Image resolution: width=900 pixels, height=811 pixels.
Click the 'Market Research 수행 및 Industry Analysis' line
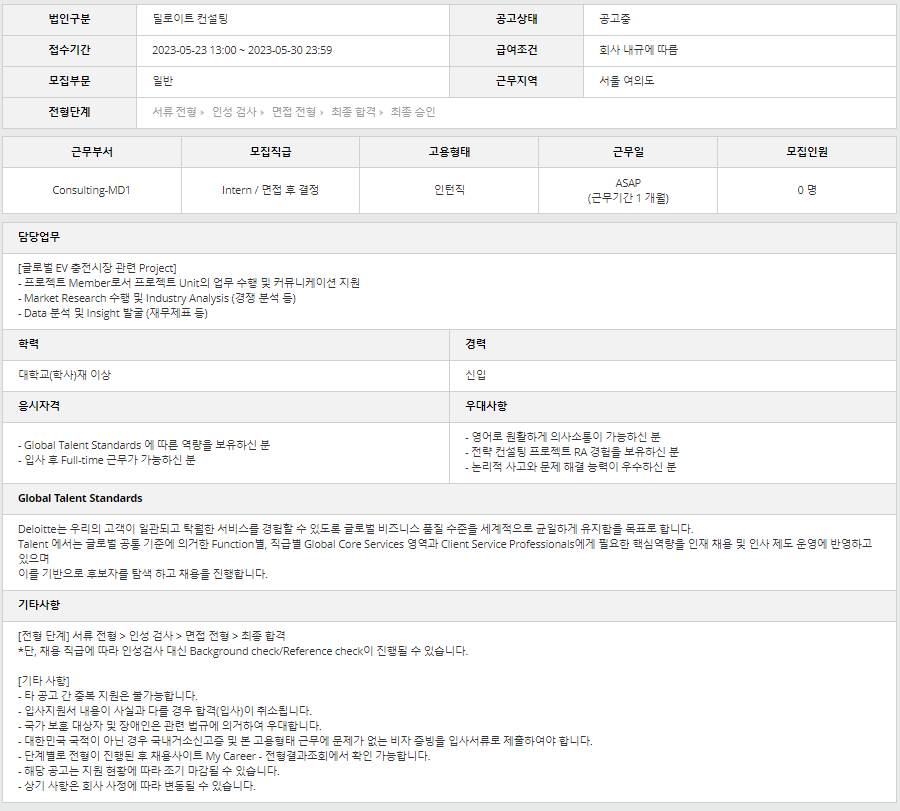tap(157, 298)
